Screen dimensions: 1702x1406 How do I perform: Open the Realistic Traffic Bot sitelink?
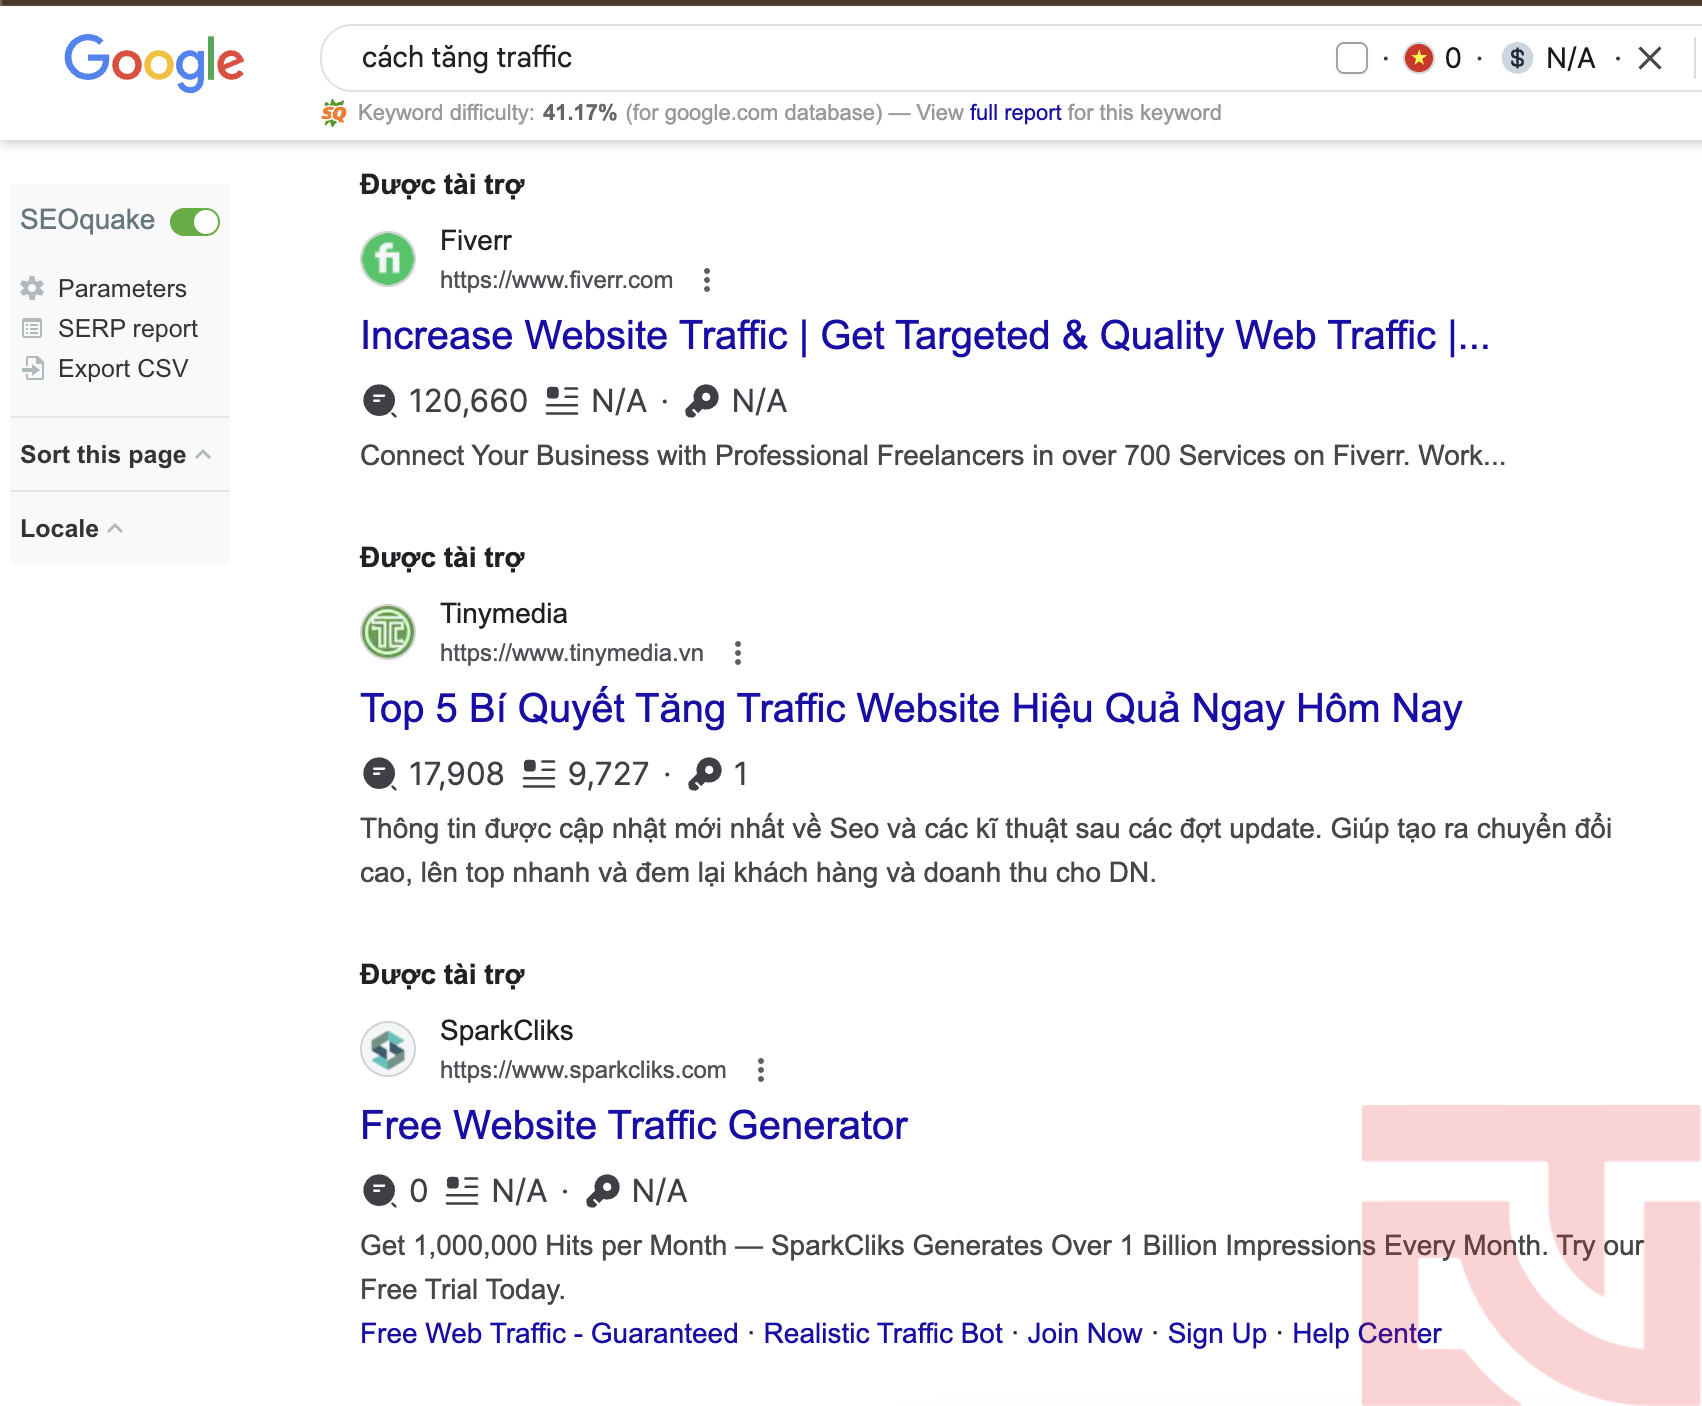pyautogui.click(x=883, y=1333)
